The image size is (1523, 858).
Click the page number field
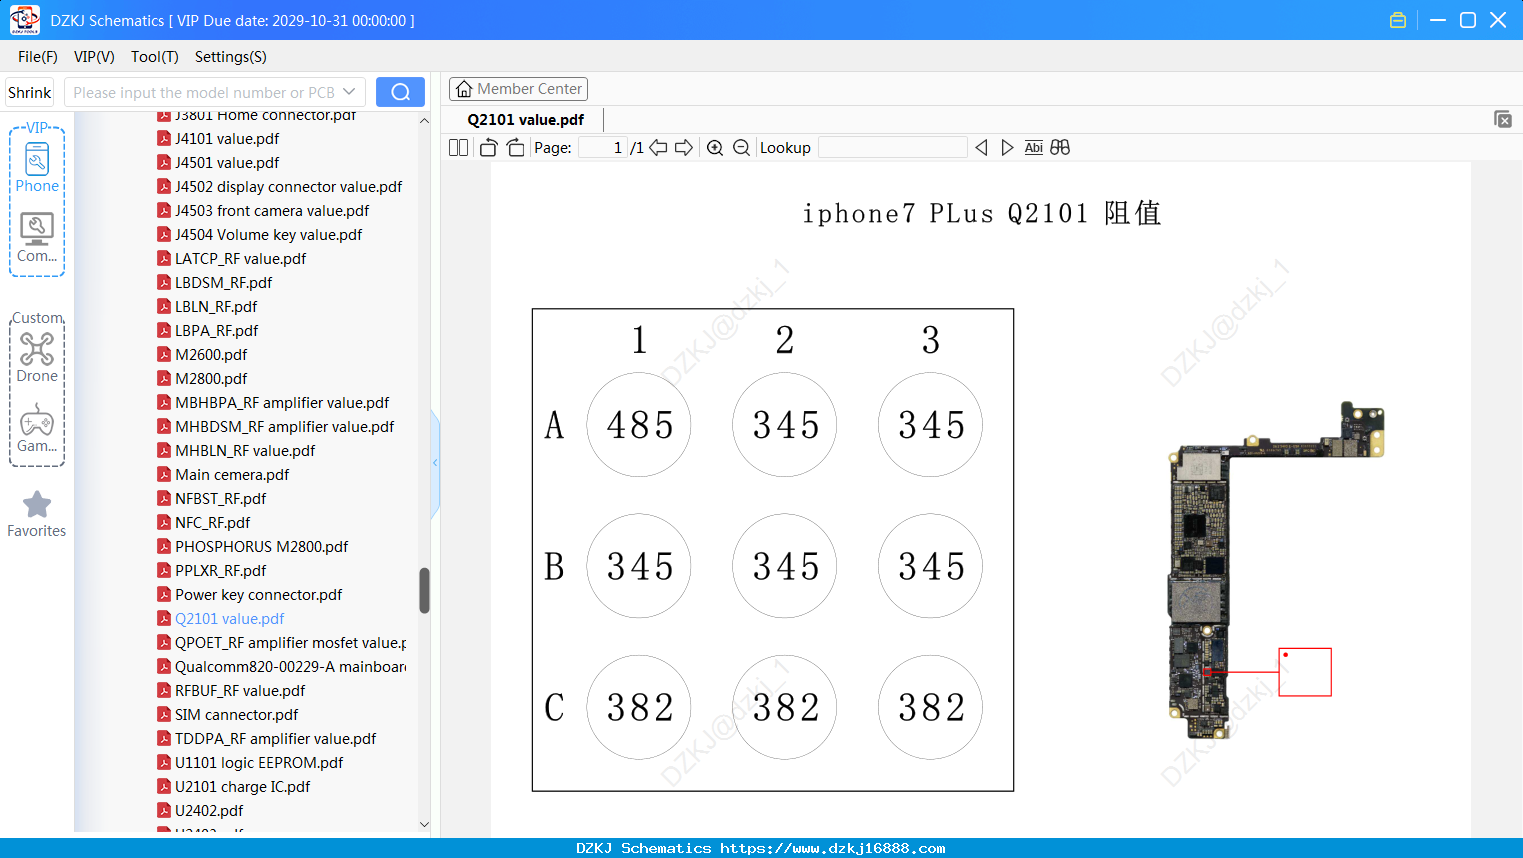click(x=603, y=147)
